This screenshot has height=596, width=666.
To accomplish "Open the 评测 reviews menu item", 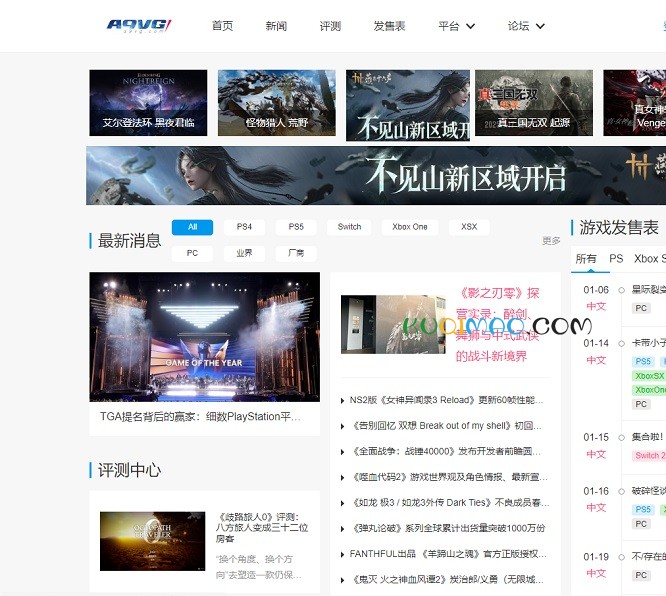I will [x=330, y=26].
